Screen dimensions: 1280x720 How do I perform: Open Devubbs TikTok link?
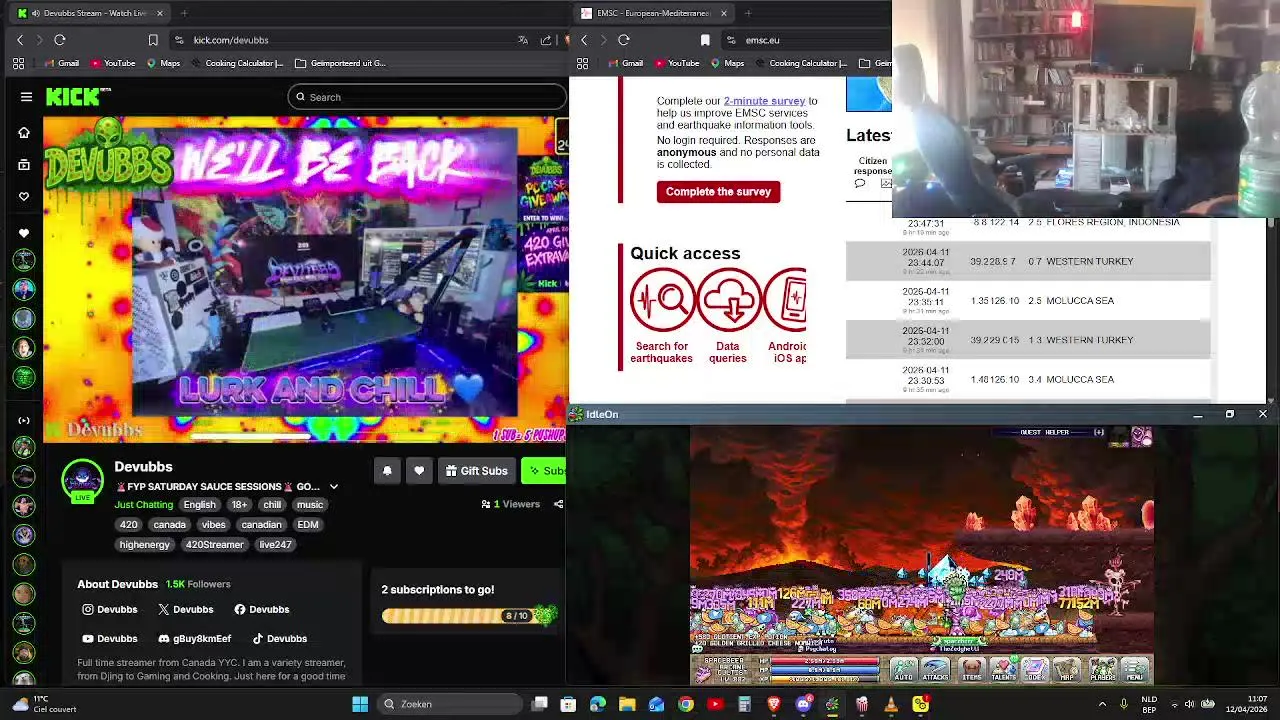tap(280, 638)
